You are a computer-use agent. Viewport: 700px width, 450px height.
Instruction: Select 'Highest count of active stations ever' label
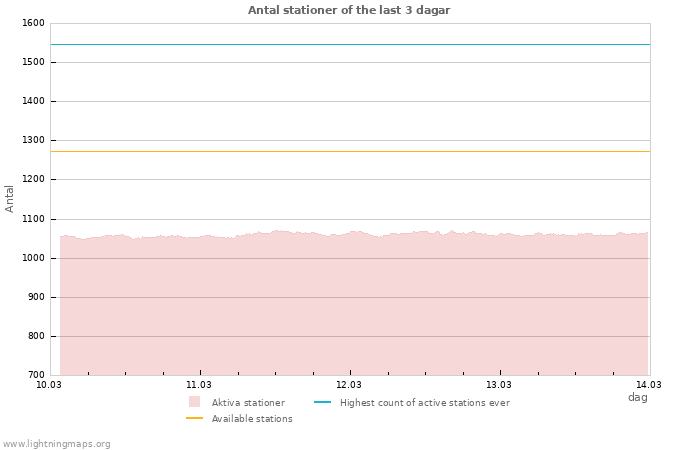click(x=424, y=403)
